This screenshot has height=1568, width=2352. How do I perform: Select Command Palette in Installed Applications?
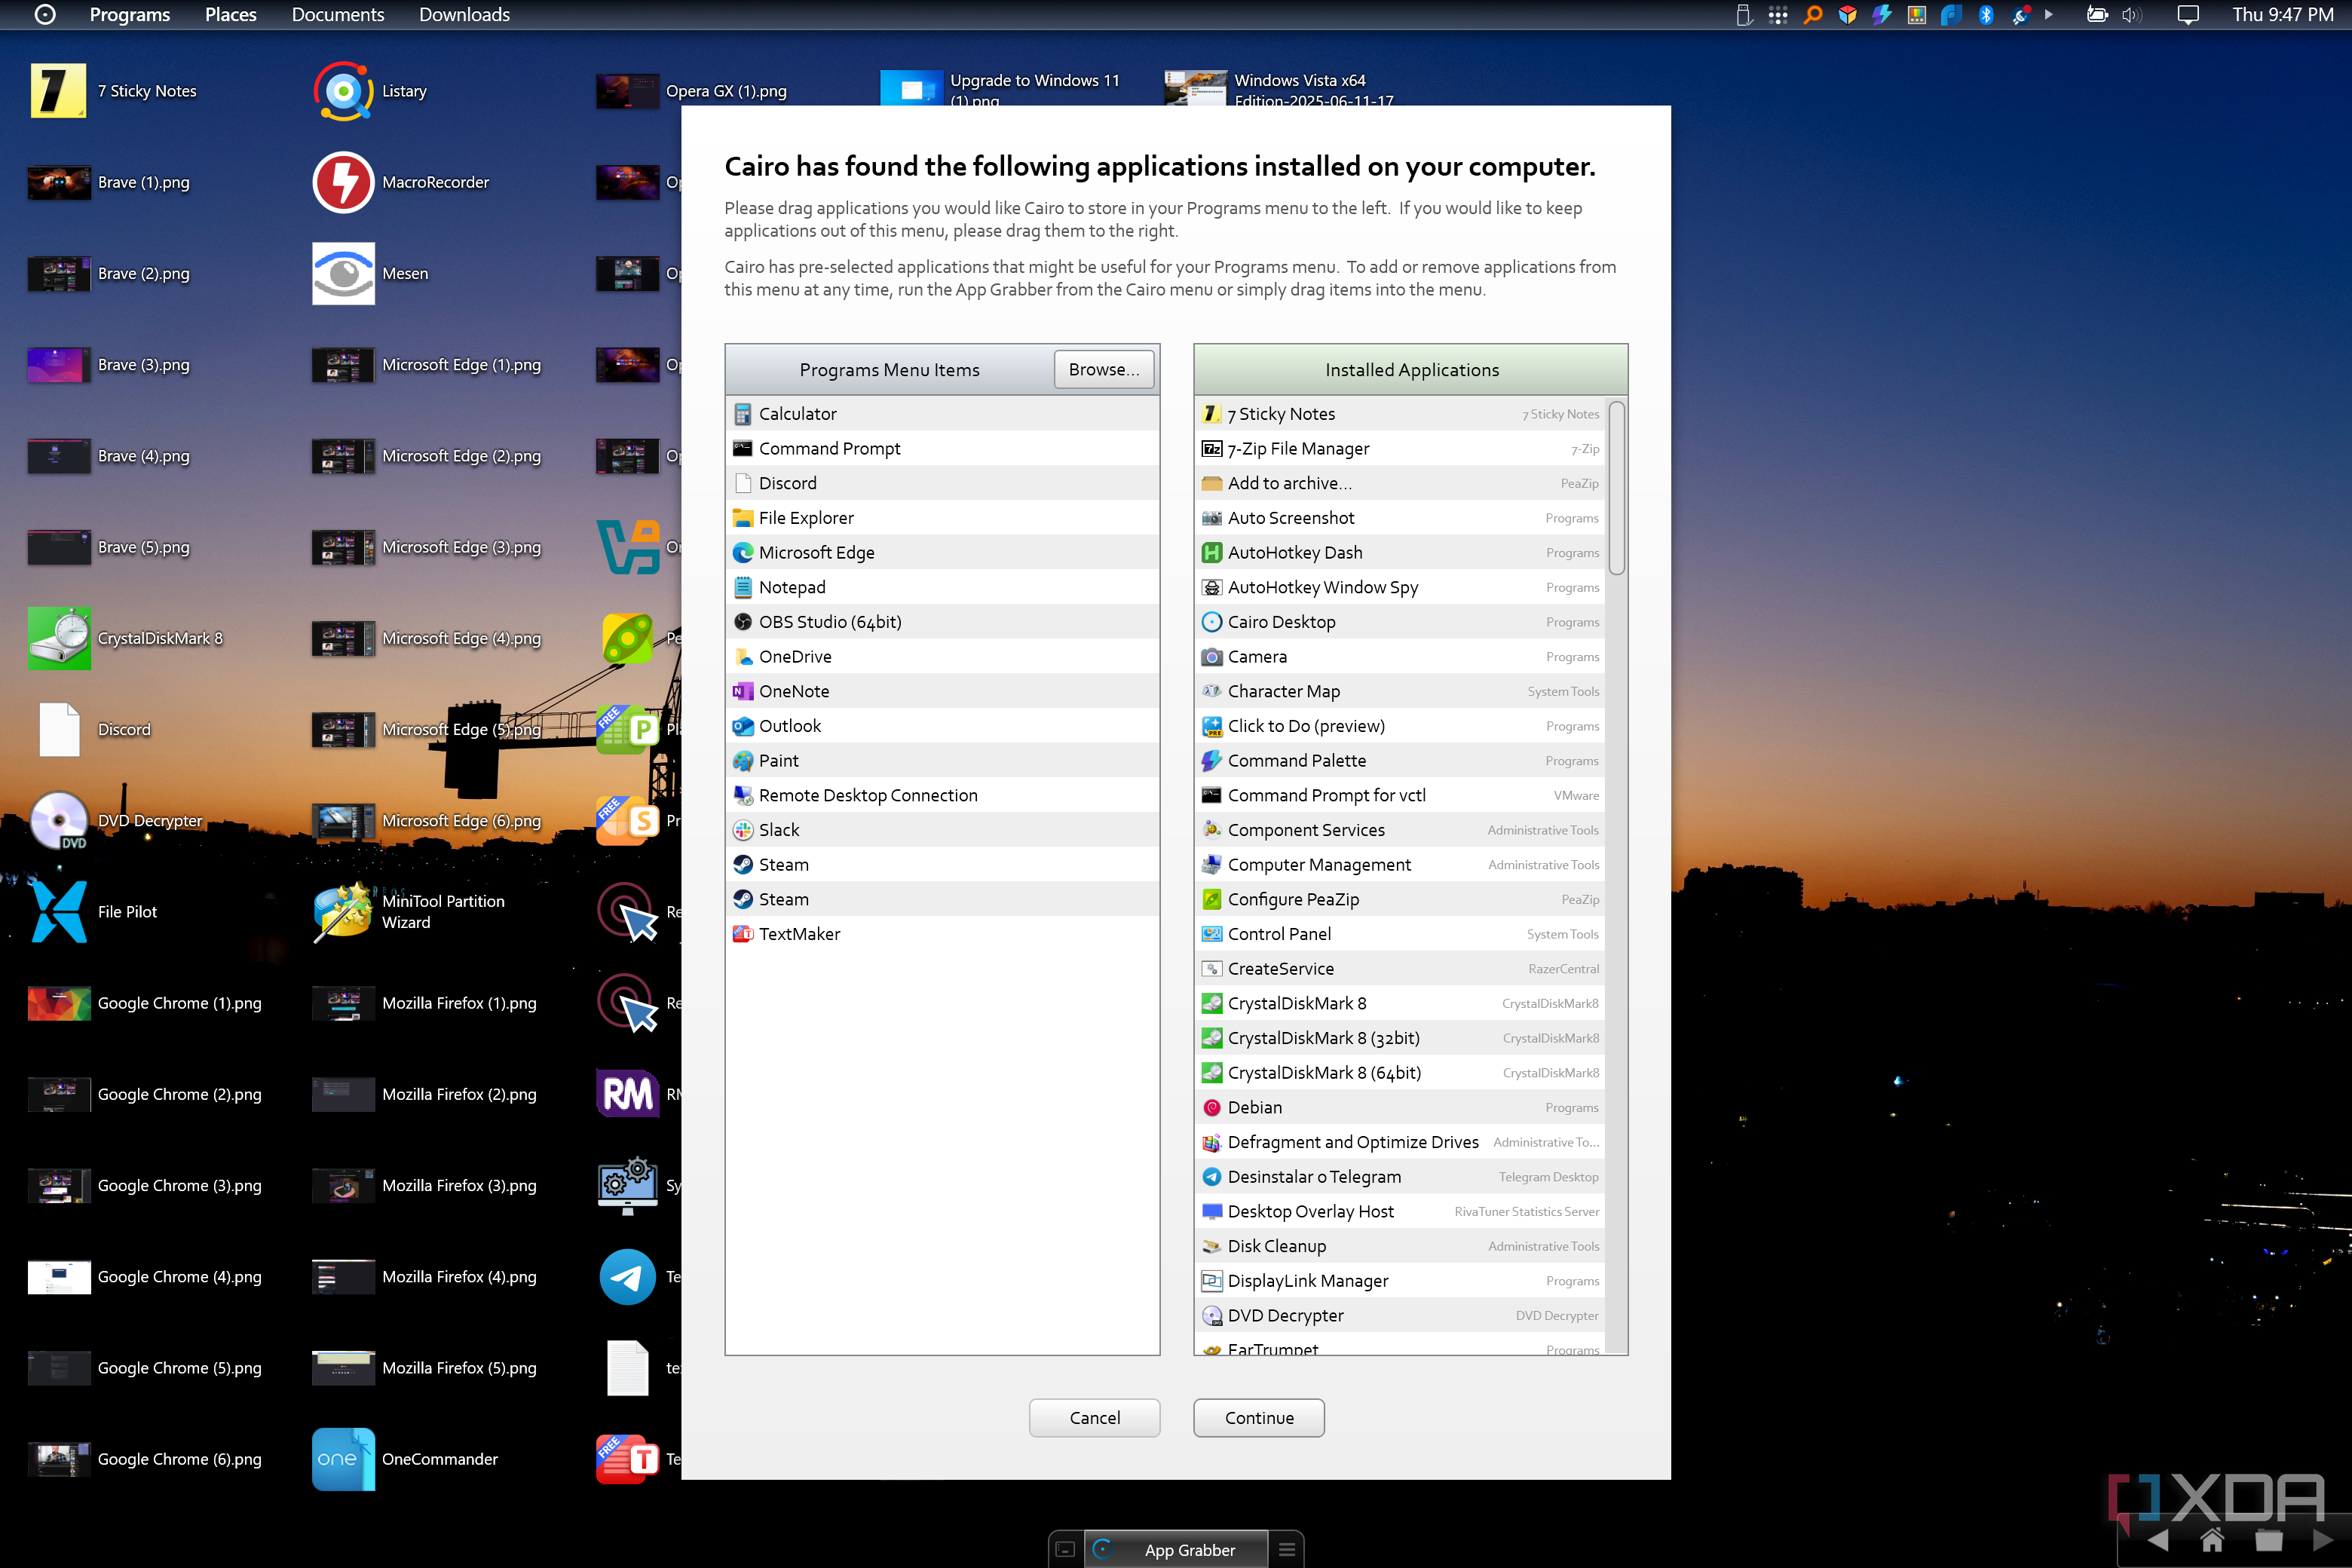coord(1400,760)
